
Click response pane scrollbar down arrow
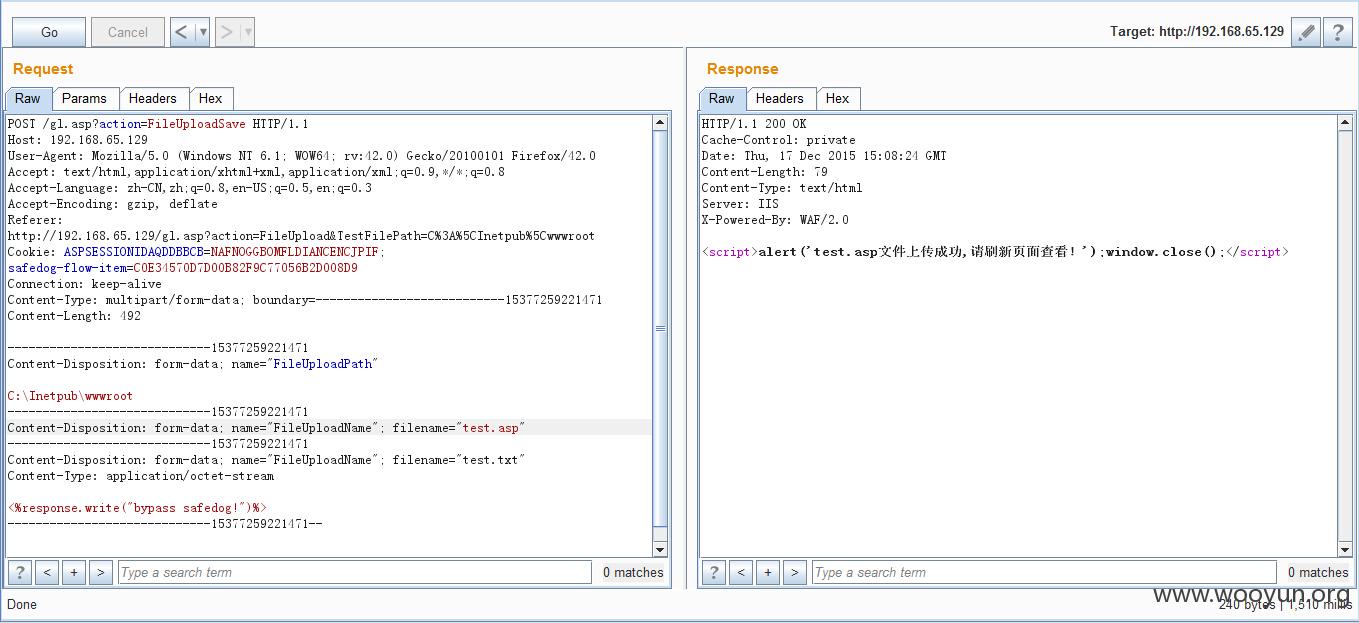pyautogui.click(x=1345, y=549)
